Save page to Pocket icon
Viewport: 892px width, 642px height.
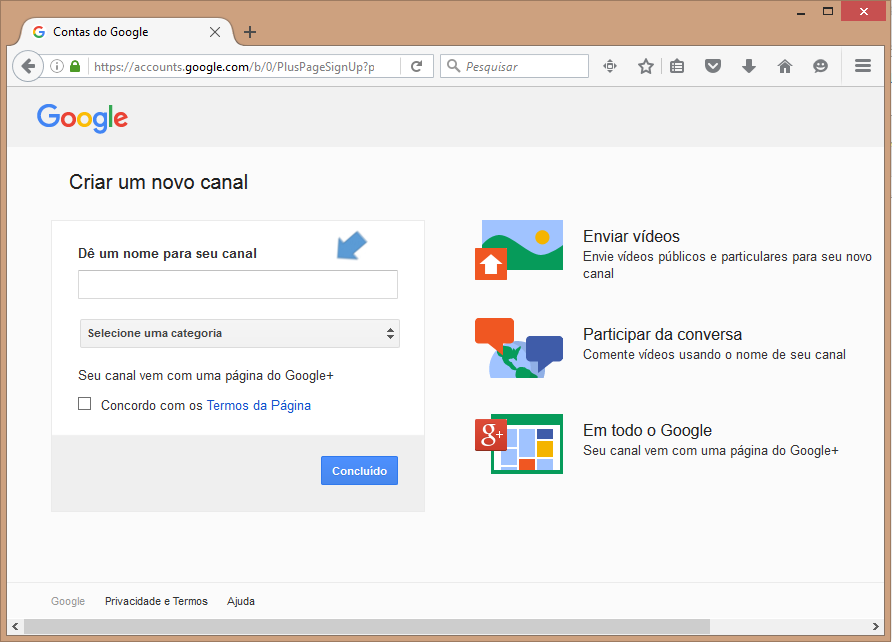click(x=713, y=67)
